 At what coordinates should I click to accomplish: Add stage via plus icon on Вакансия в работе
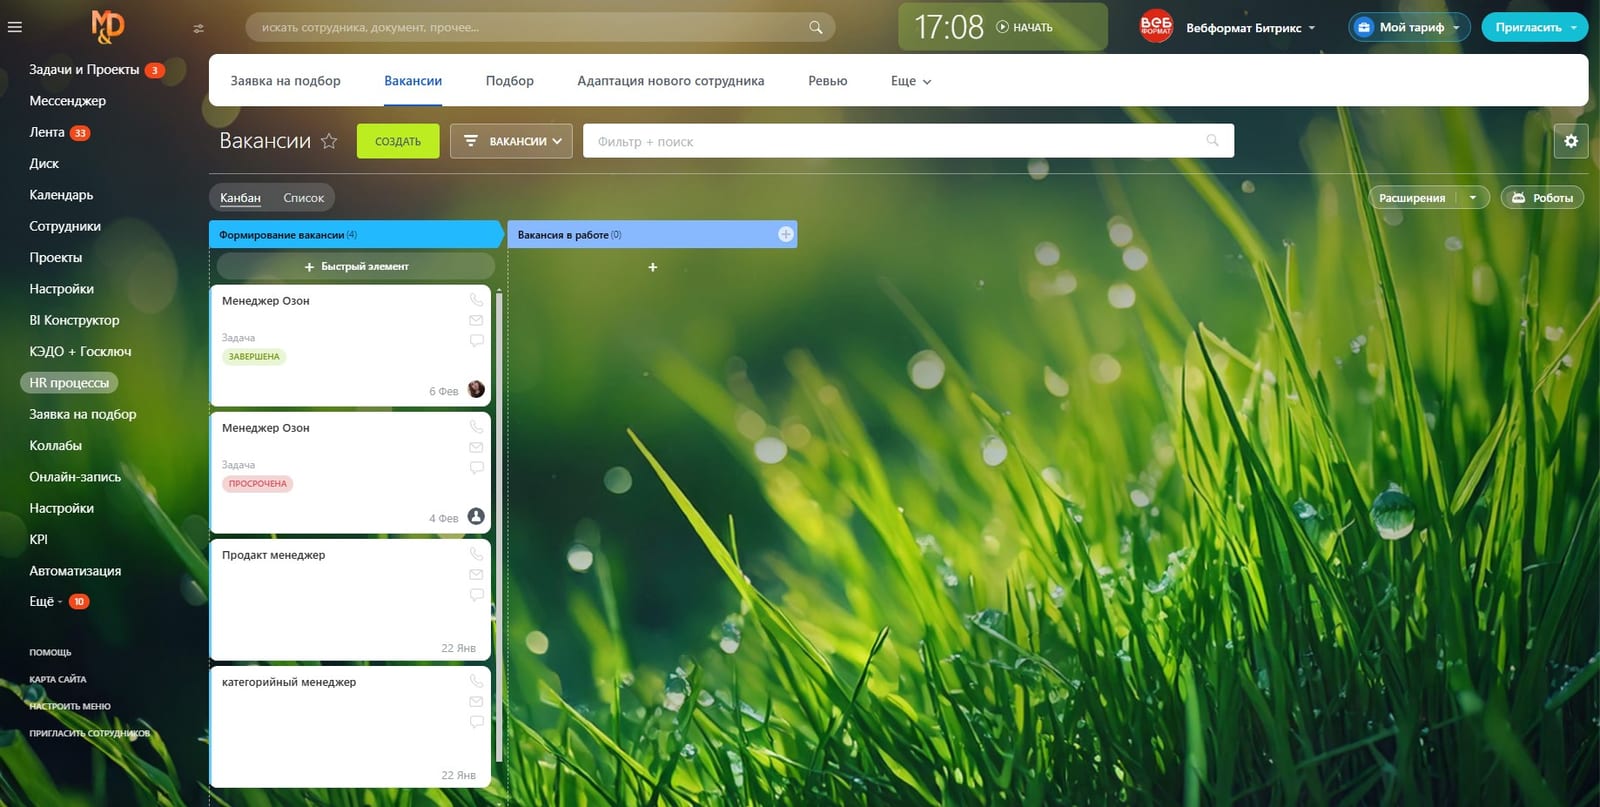786,234
